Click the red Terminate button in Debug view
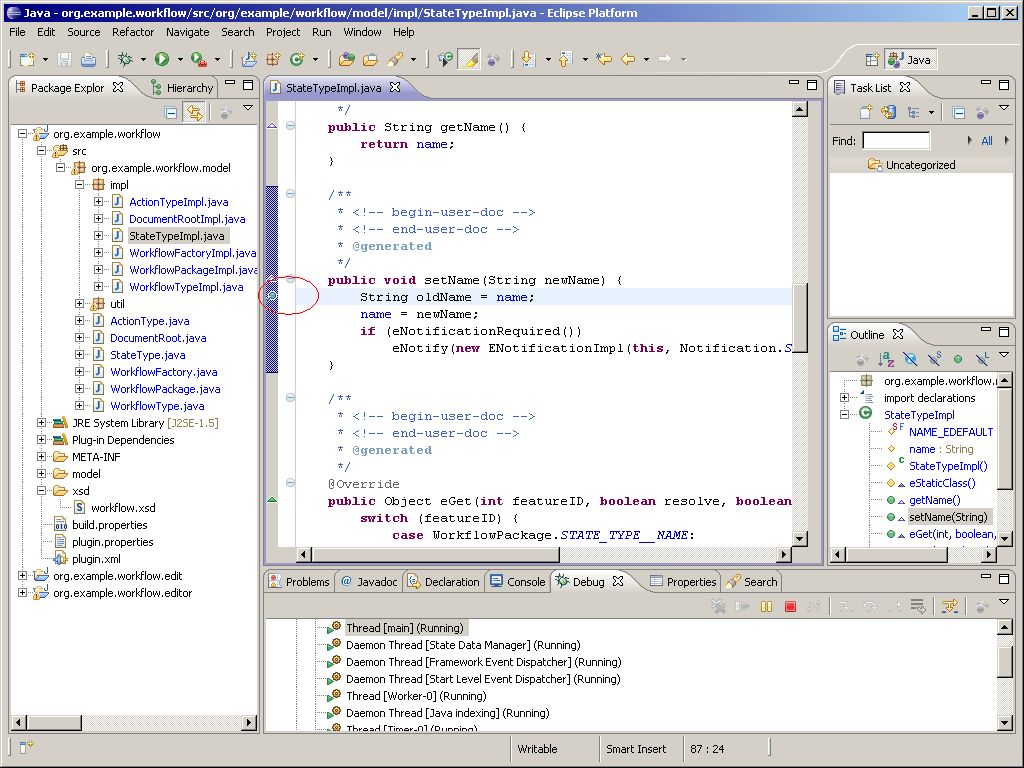The width and height of the screenshot is (1024, 768). tap(790, 606)
